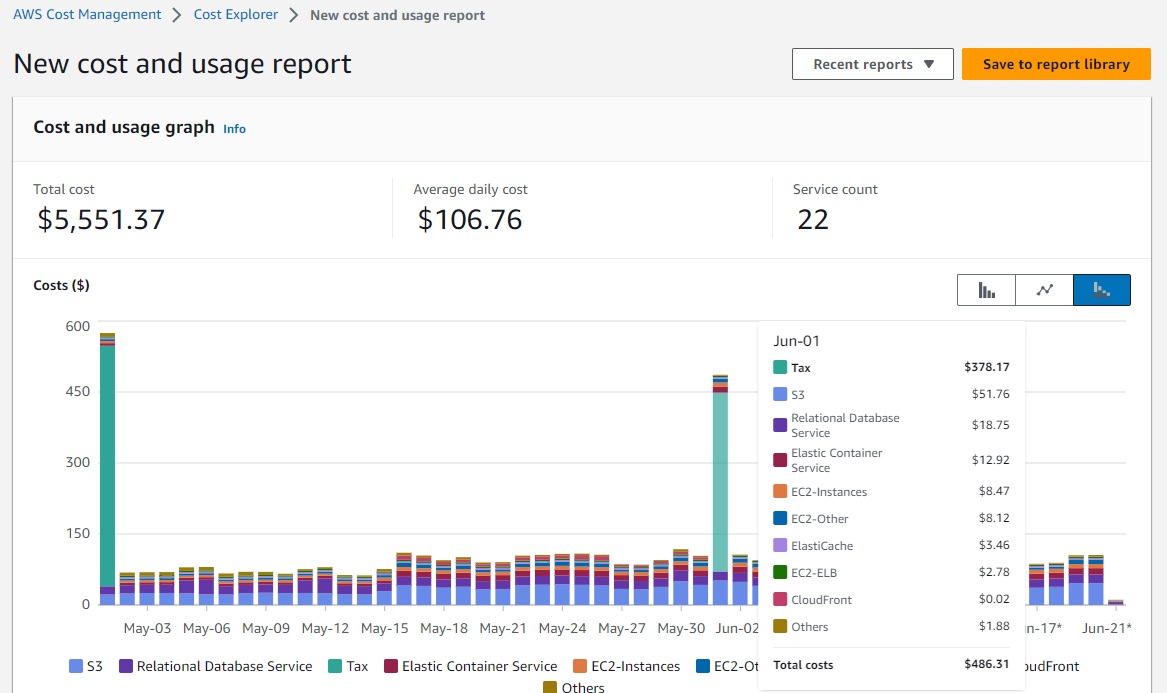The height and width of the screenshot is (693, 1167).
Task: Click New cost and usage report breadcrumb
Action: 397,15
